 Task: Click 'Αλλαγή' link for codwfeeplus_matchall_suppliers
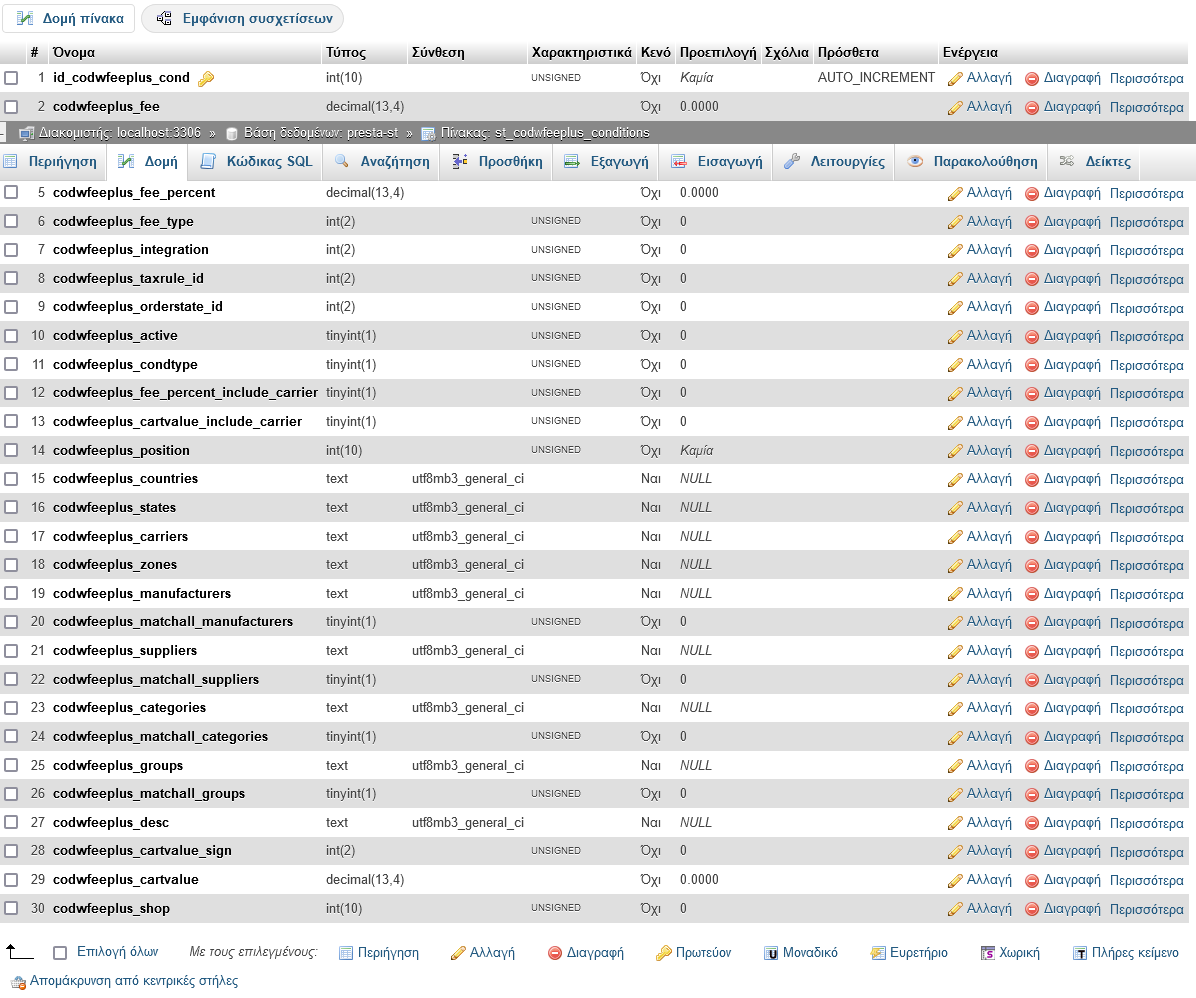pyautogui.click(x=989, y=679)
